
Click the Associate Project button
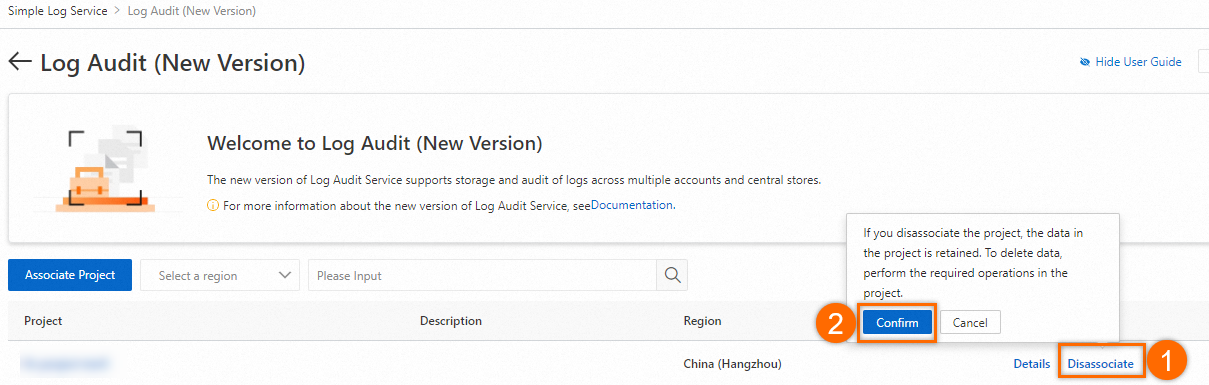coord(70,275)
